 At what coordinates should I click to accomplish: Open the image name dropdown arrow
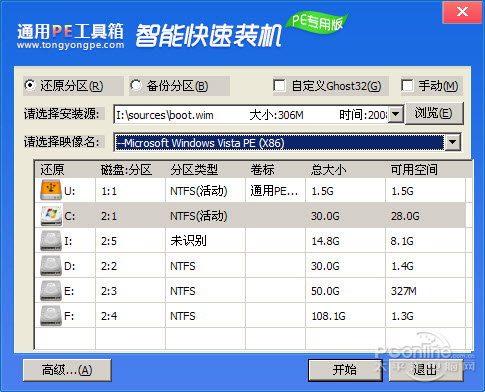pos(452,142)
